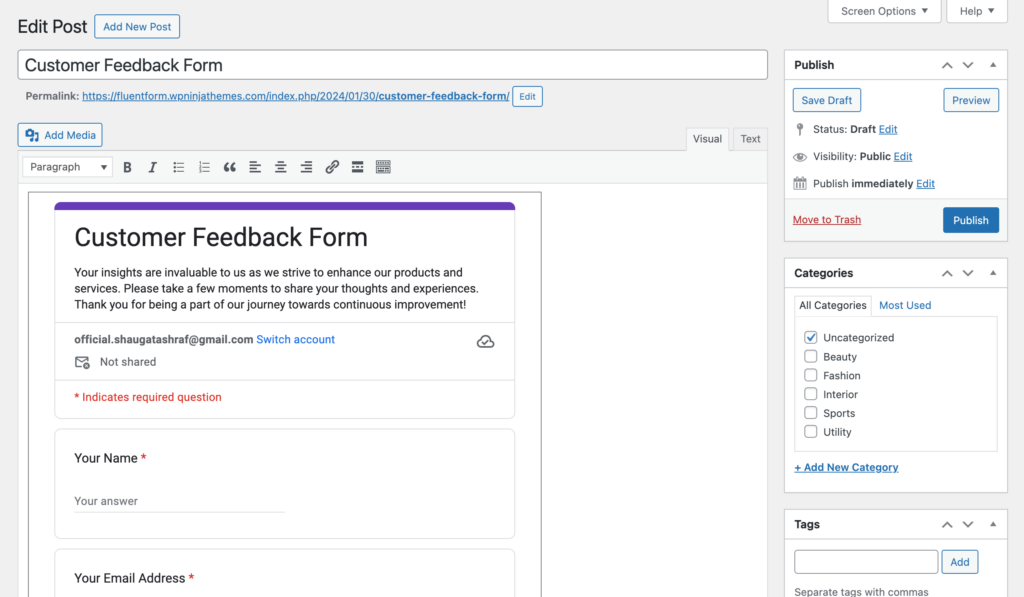1024x597 pixels.
Task: Click the cloud saved icon in form
Action: pyautogui.click(x=485, y=342)
